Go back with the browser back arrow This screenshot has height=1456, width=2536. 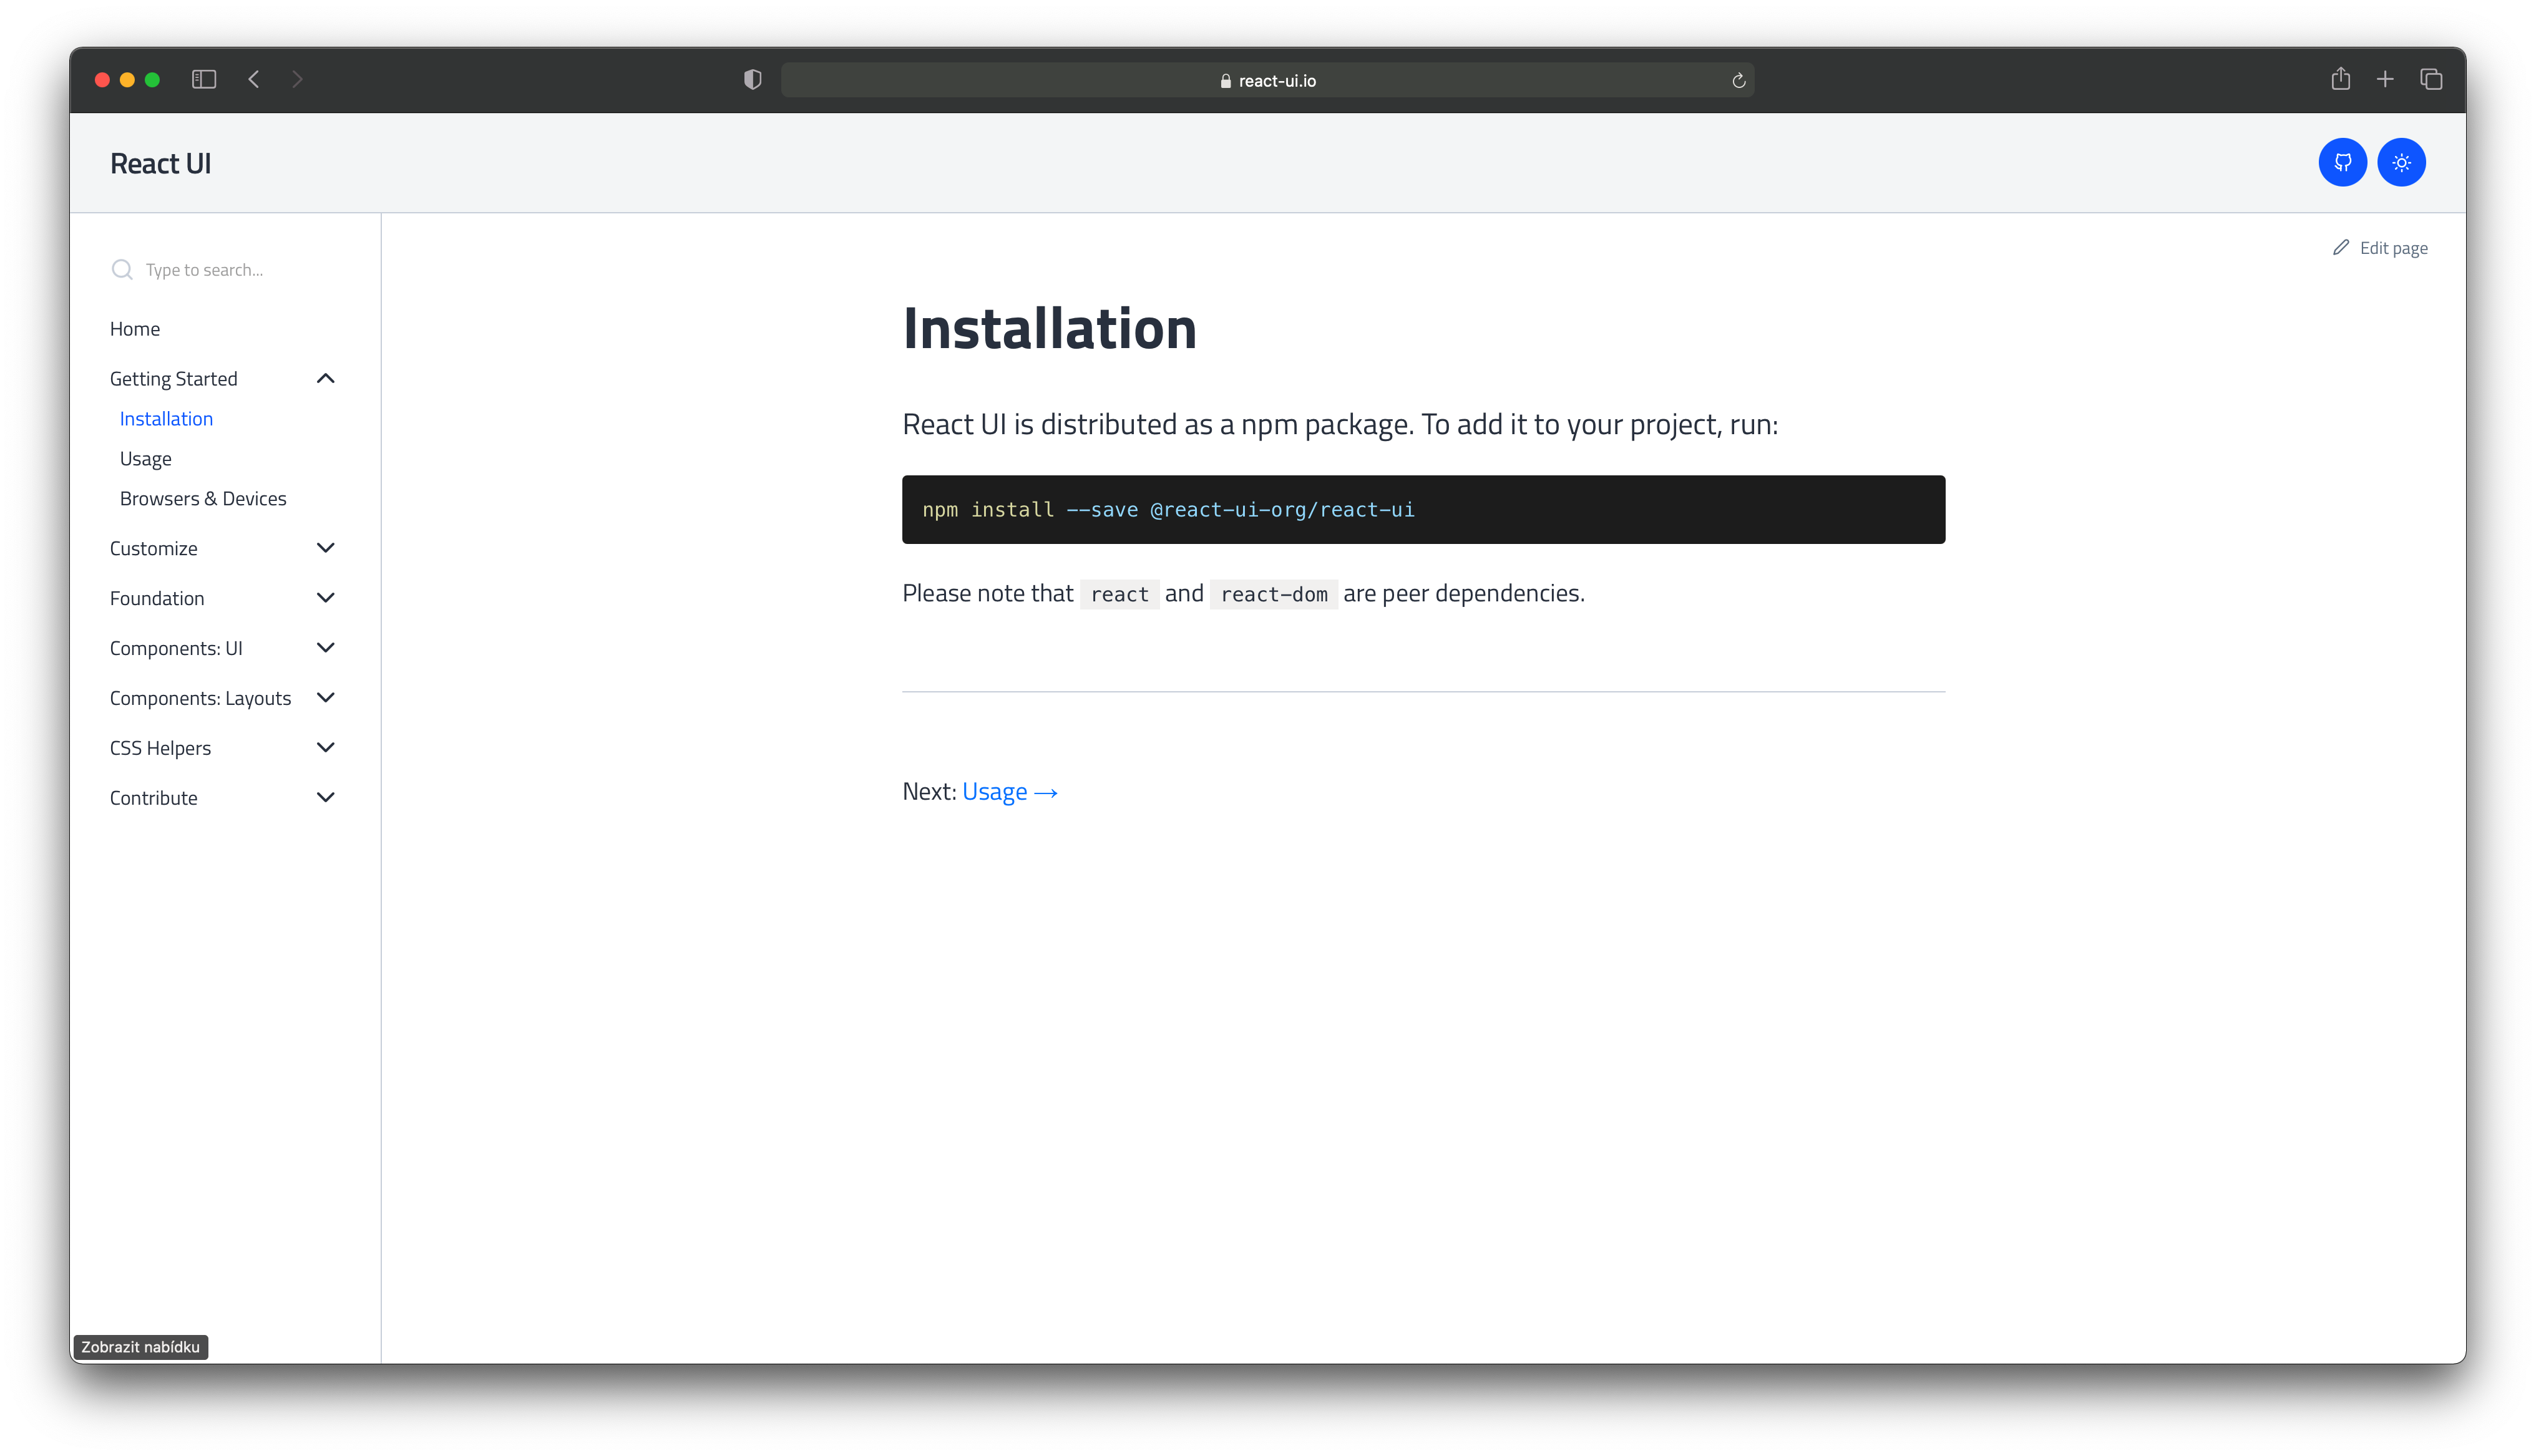pos(254,79)
